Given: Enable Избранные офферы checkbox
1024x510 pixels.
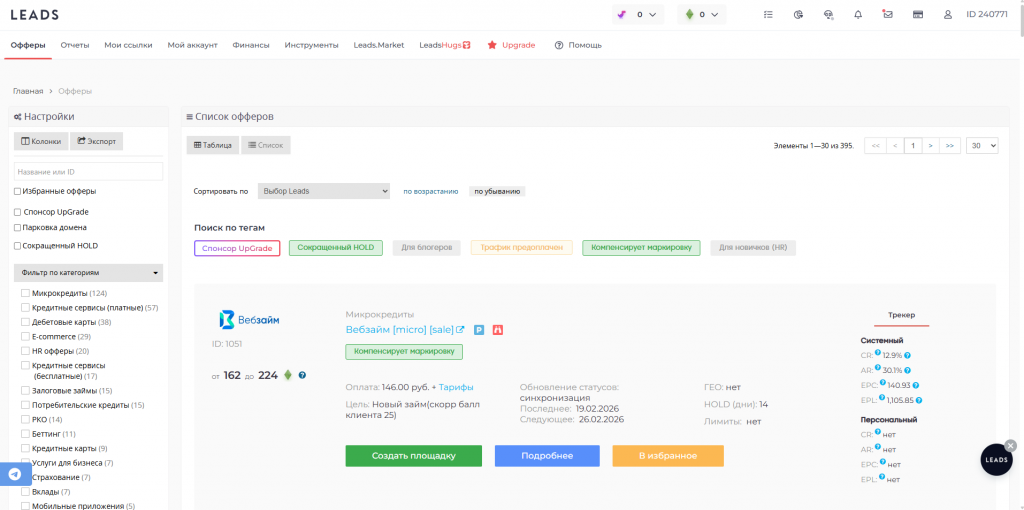Looking at the screenshot, I should tap(17, 191).
